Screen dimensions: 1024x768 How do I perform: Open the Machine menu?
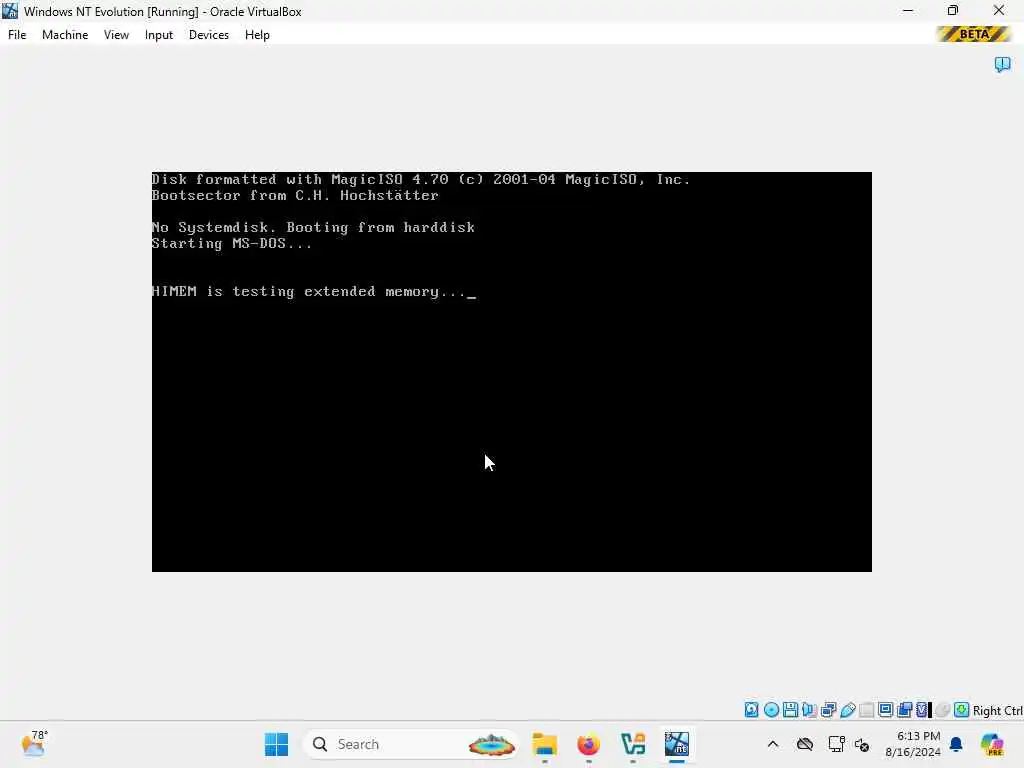[65, 35]
